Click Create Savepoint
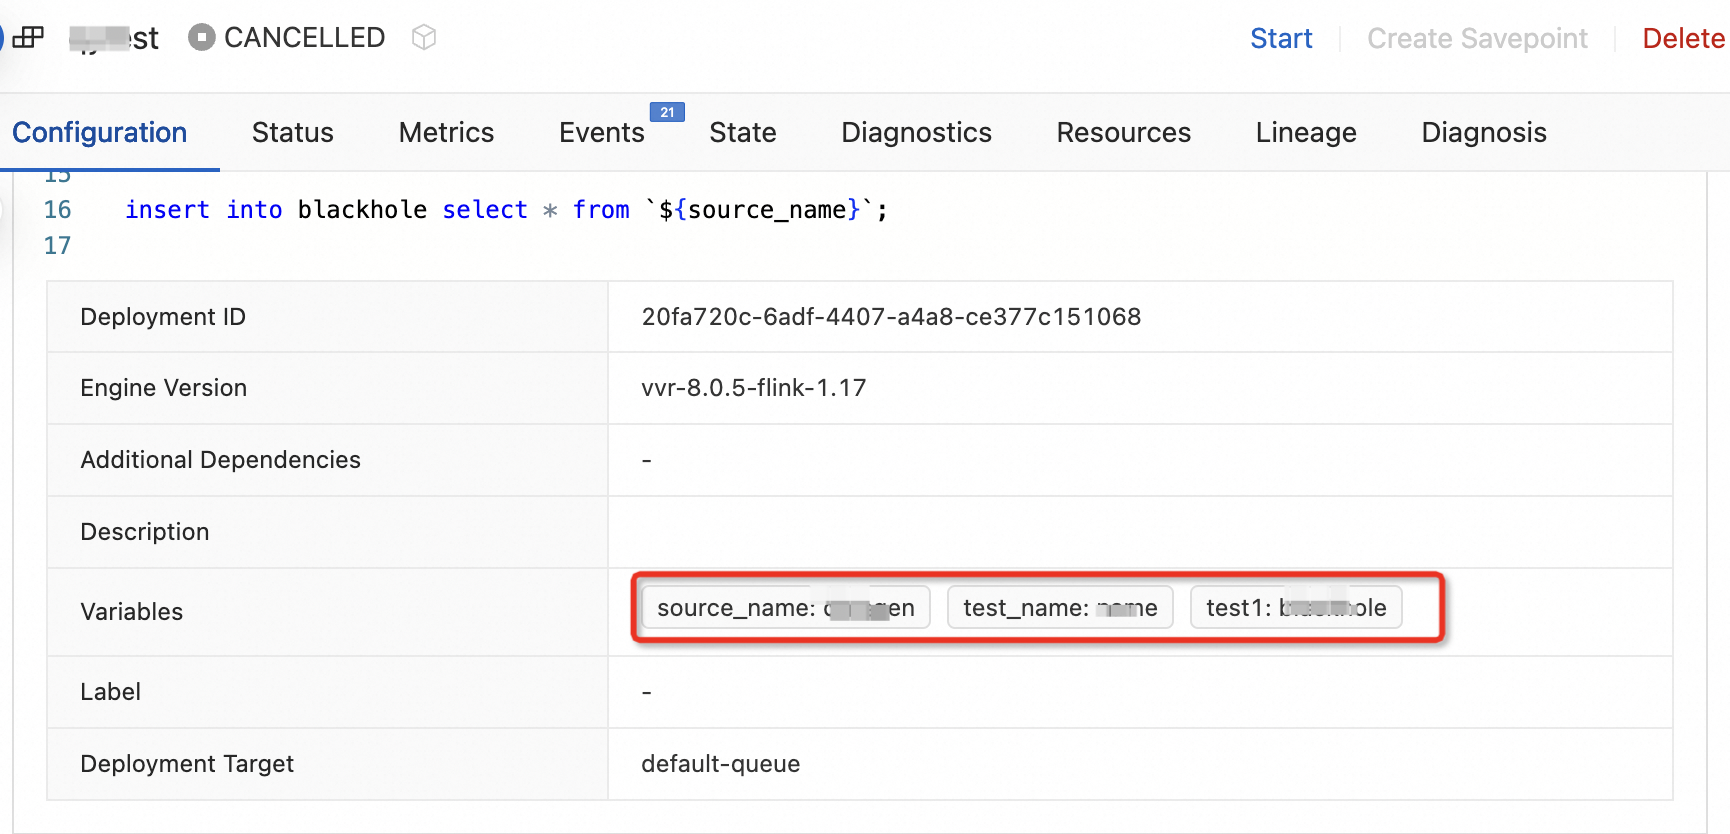This screenshot has width=1730, height=834. 1477,38
